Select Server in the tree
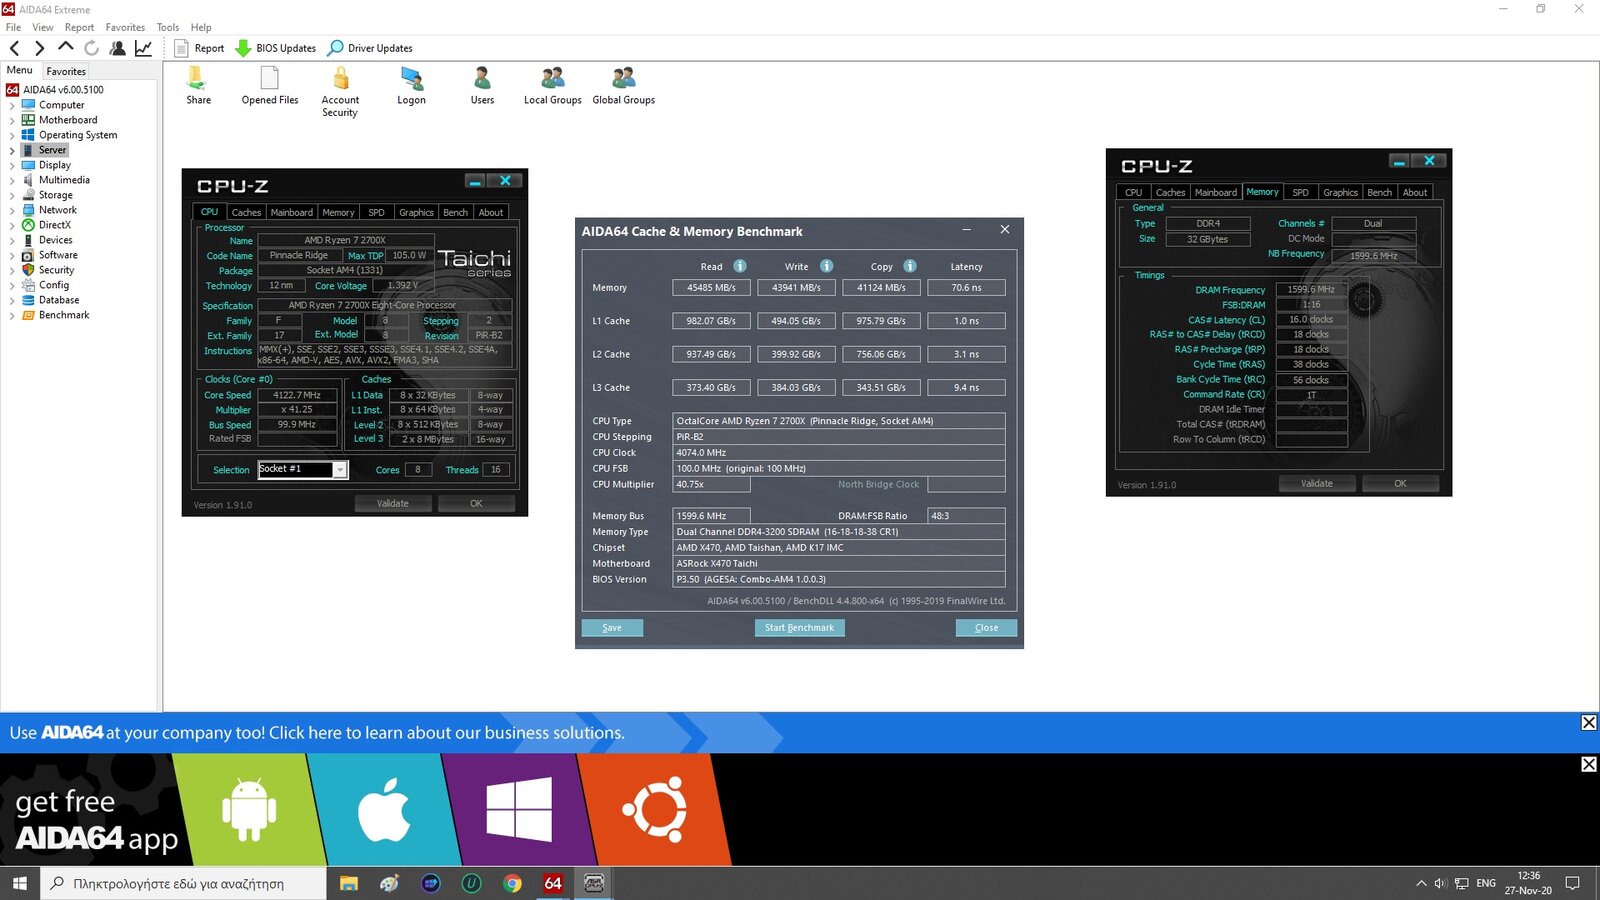This screenshot has width=1600, height=900. (52, 150)
